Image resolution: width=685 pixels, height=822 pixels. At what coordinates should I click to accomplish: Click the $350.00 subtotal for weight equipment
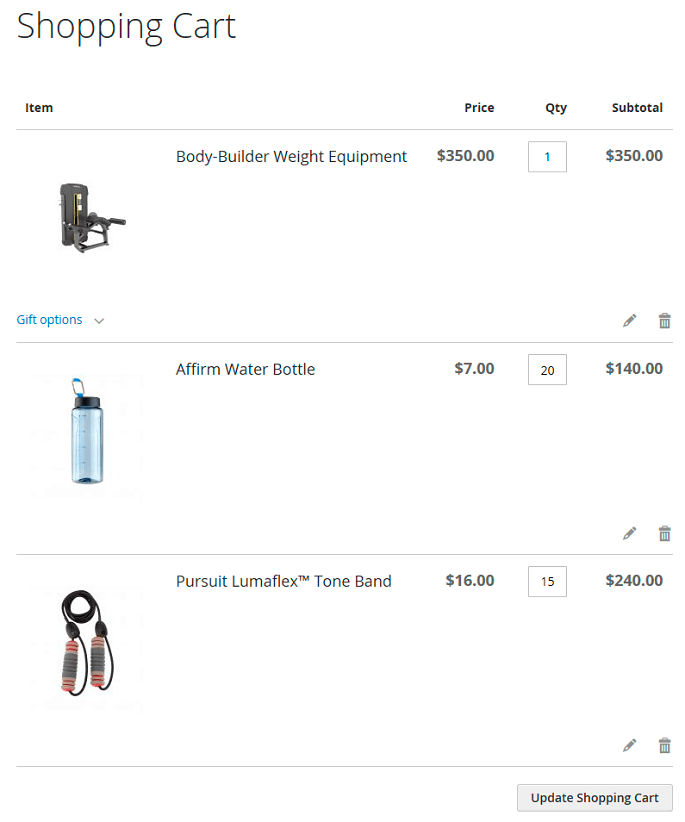[x=634, y=156]
